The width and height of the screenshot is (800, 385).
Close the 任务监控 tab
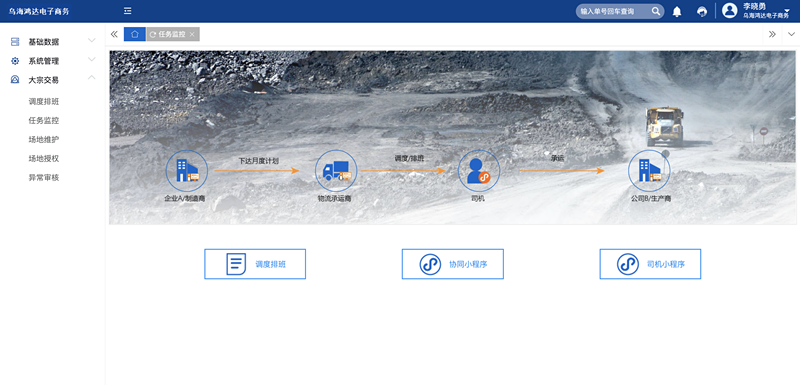[192, 34]
